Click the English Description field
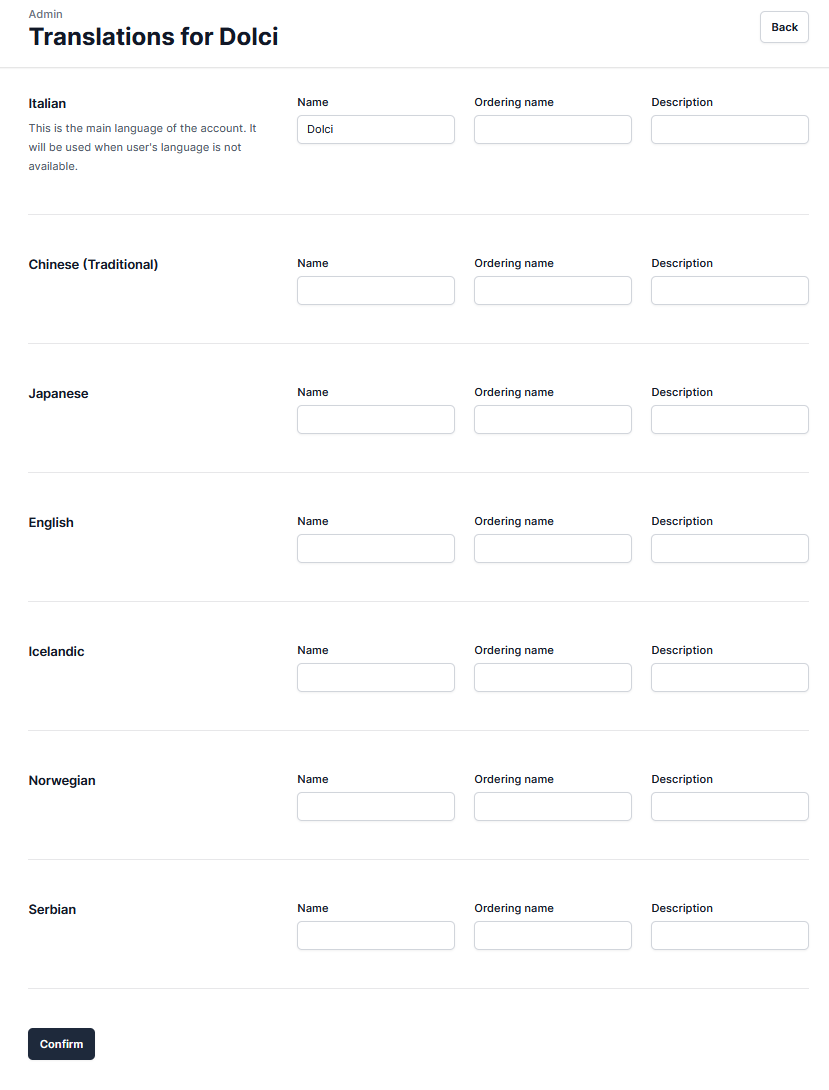The image size is (829, 1090). pyautogui.click(x=729, y=548)
